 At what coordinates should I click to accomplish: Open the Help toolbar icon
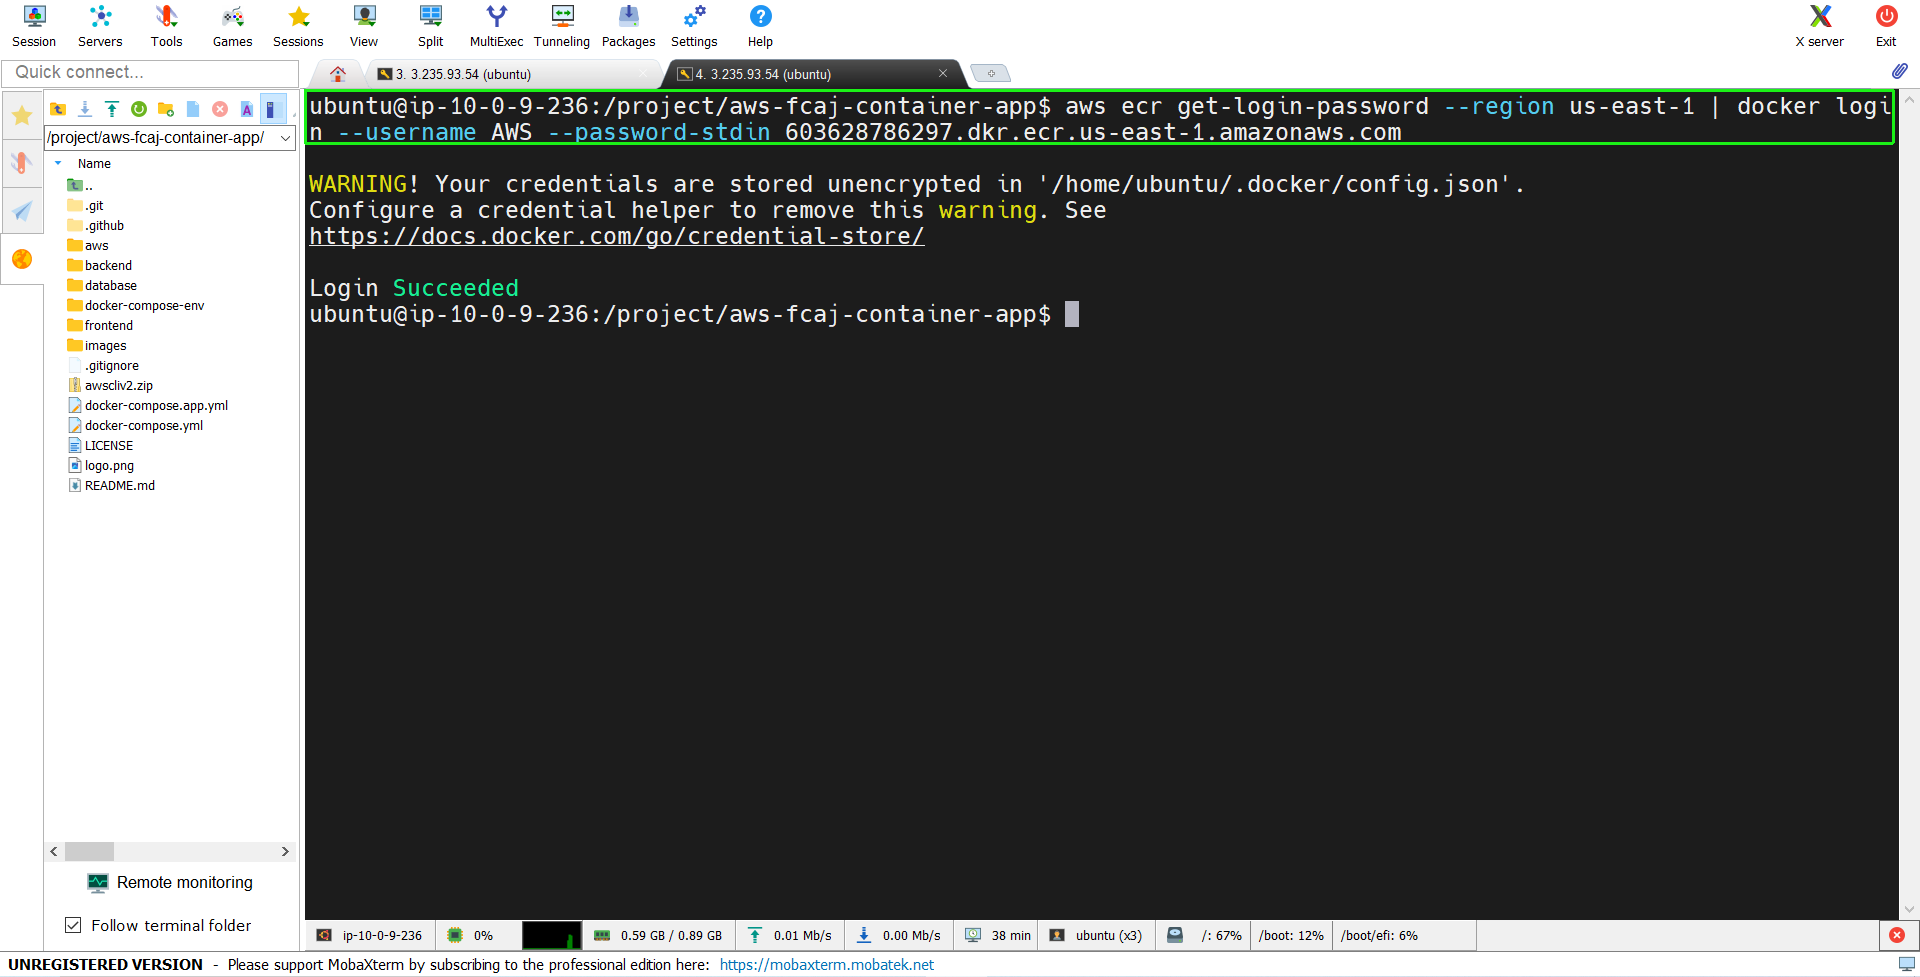(x=760, y=27)
